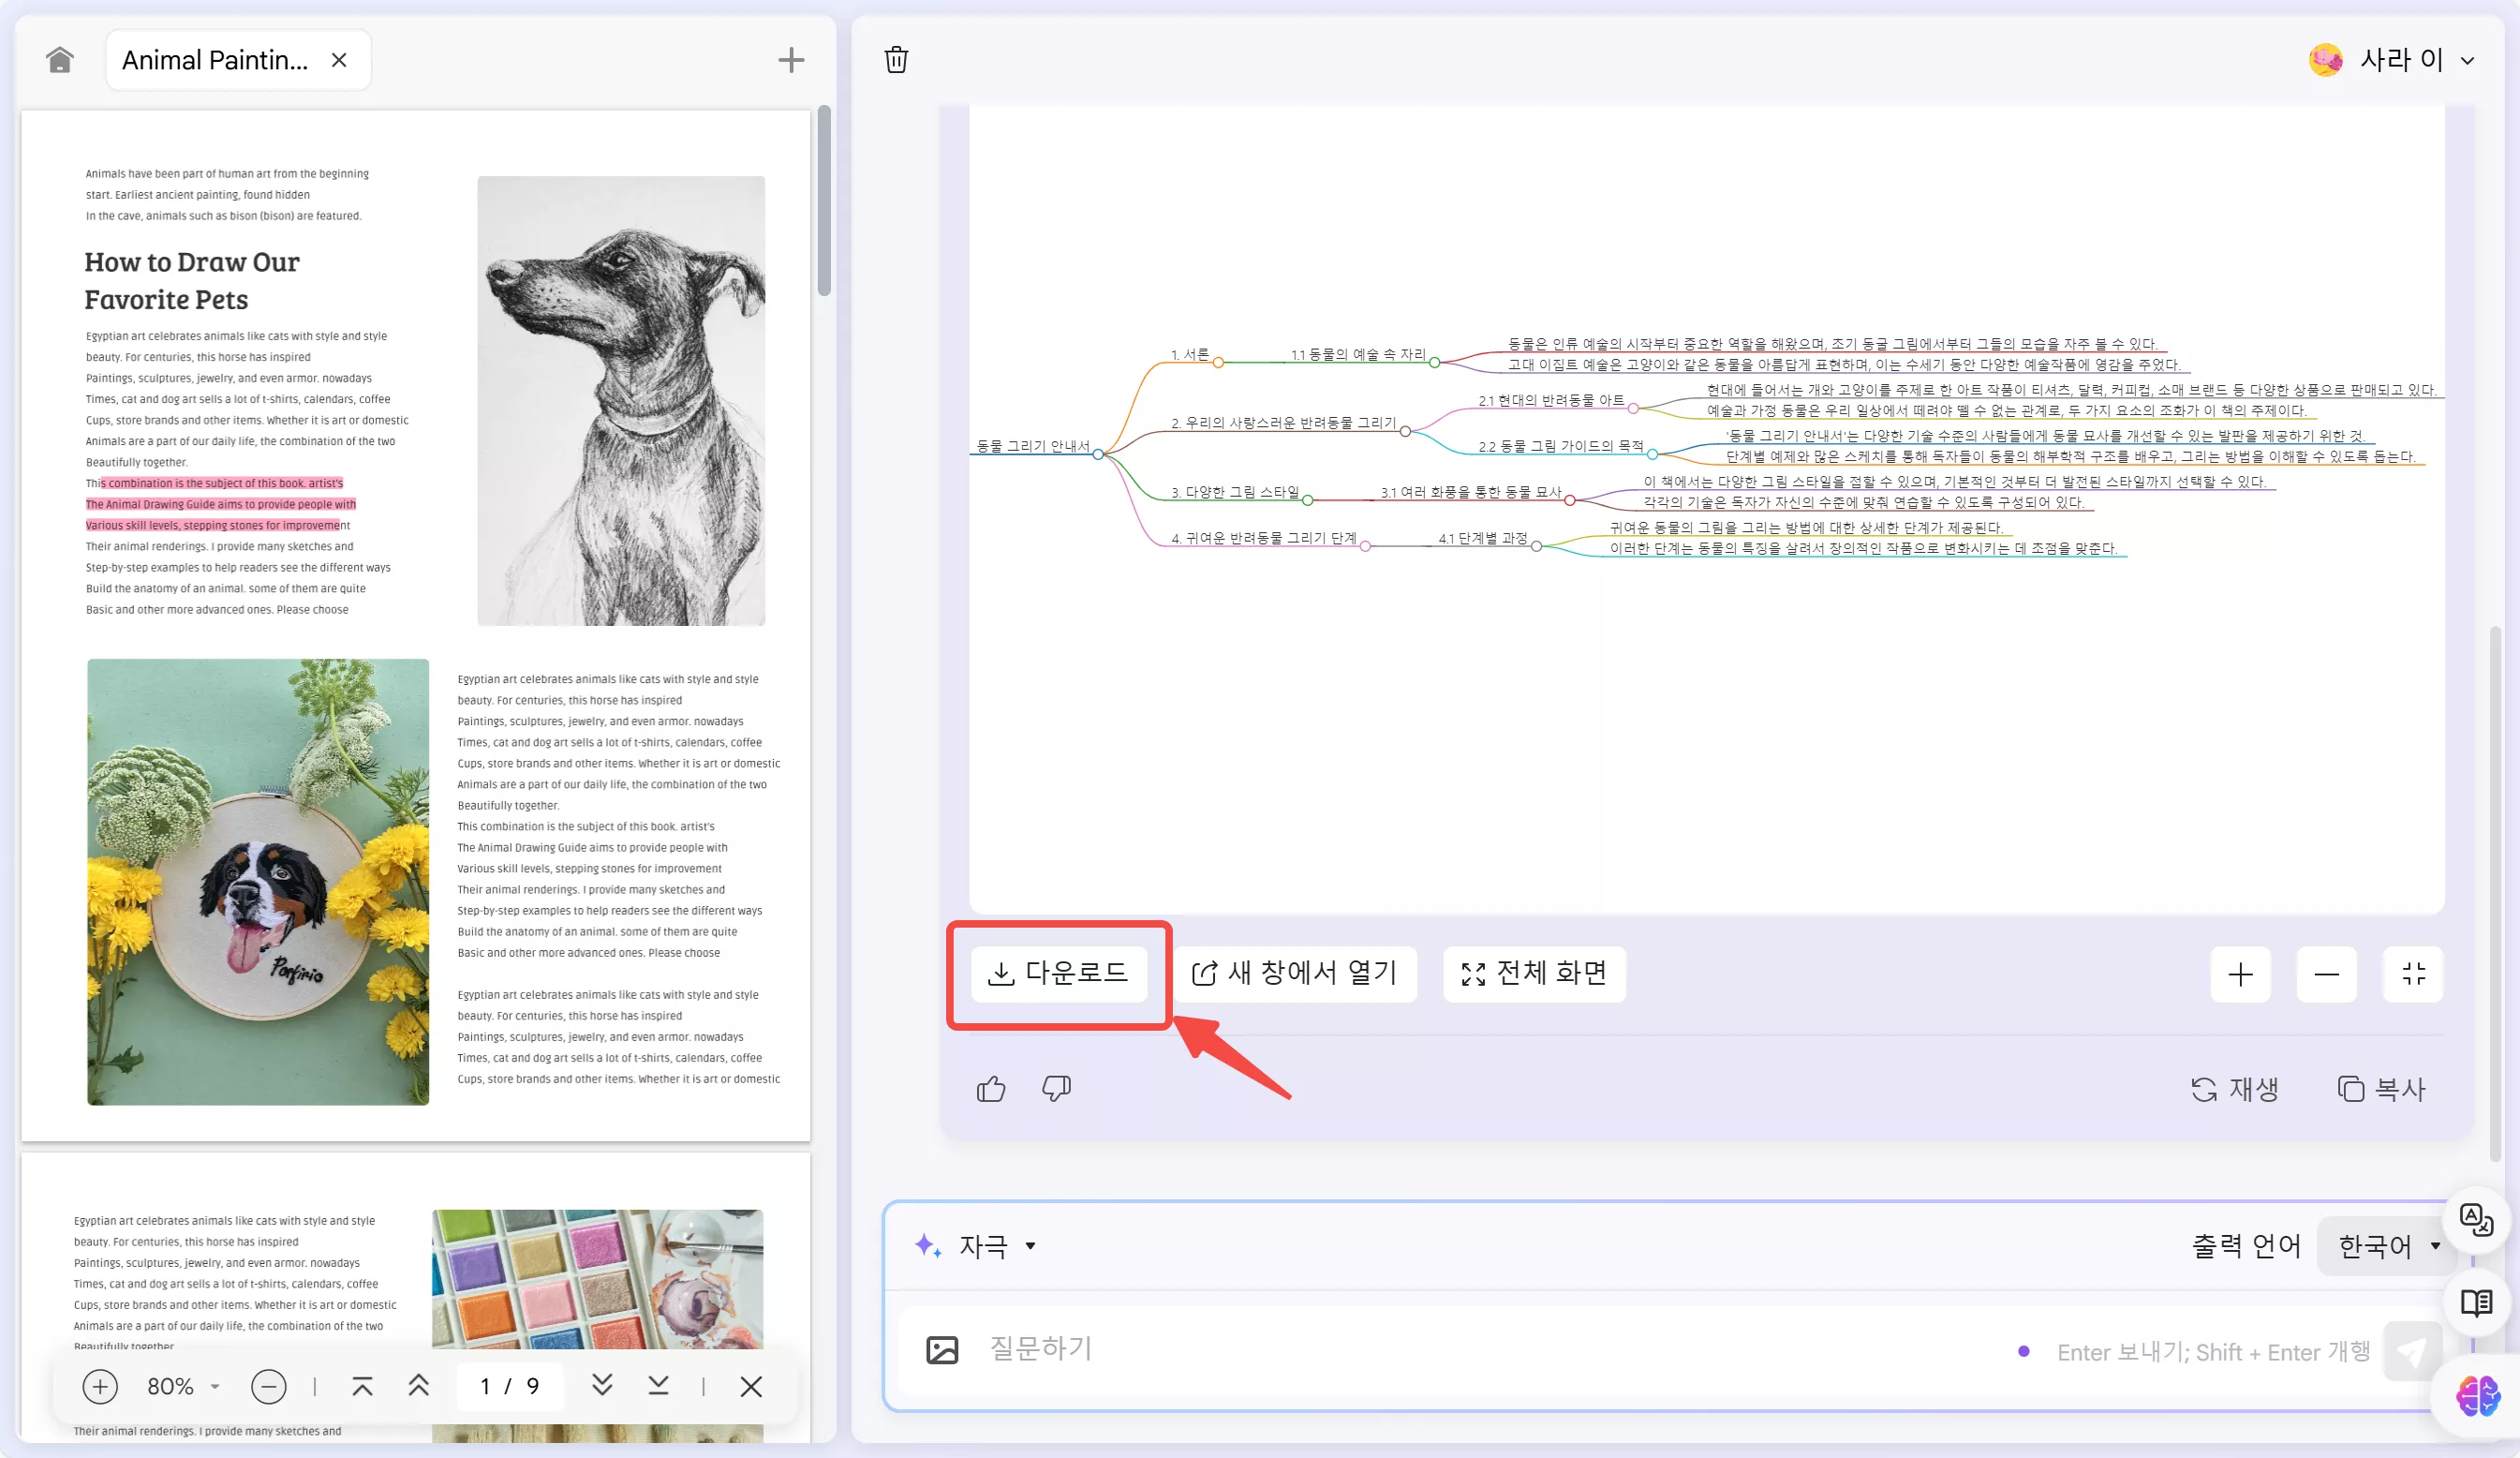2520x1458 pixels.
Task: Regenerate the response with 재생
Action: (2234, 1089)
